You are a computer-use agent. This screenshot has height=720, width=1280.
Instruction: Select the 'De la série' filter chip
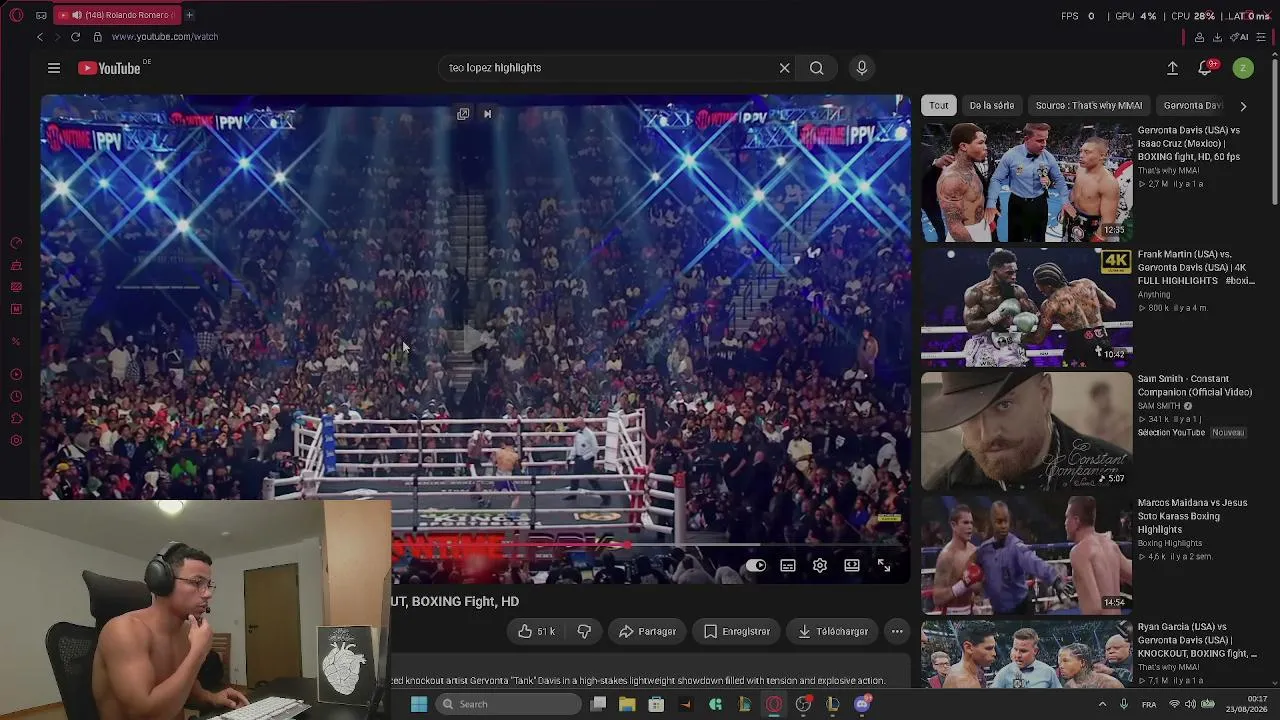pos(992,105)
